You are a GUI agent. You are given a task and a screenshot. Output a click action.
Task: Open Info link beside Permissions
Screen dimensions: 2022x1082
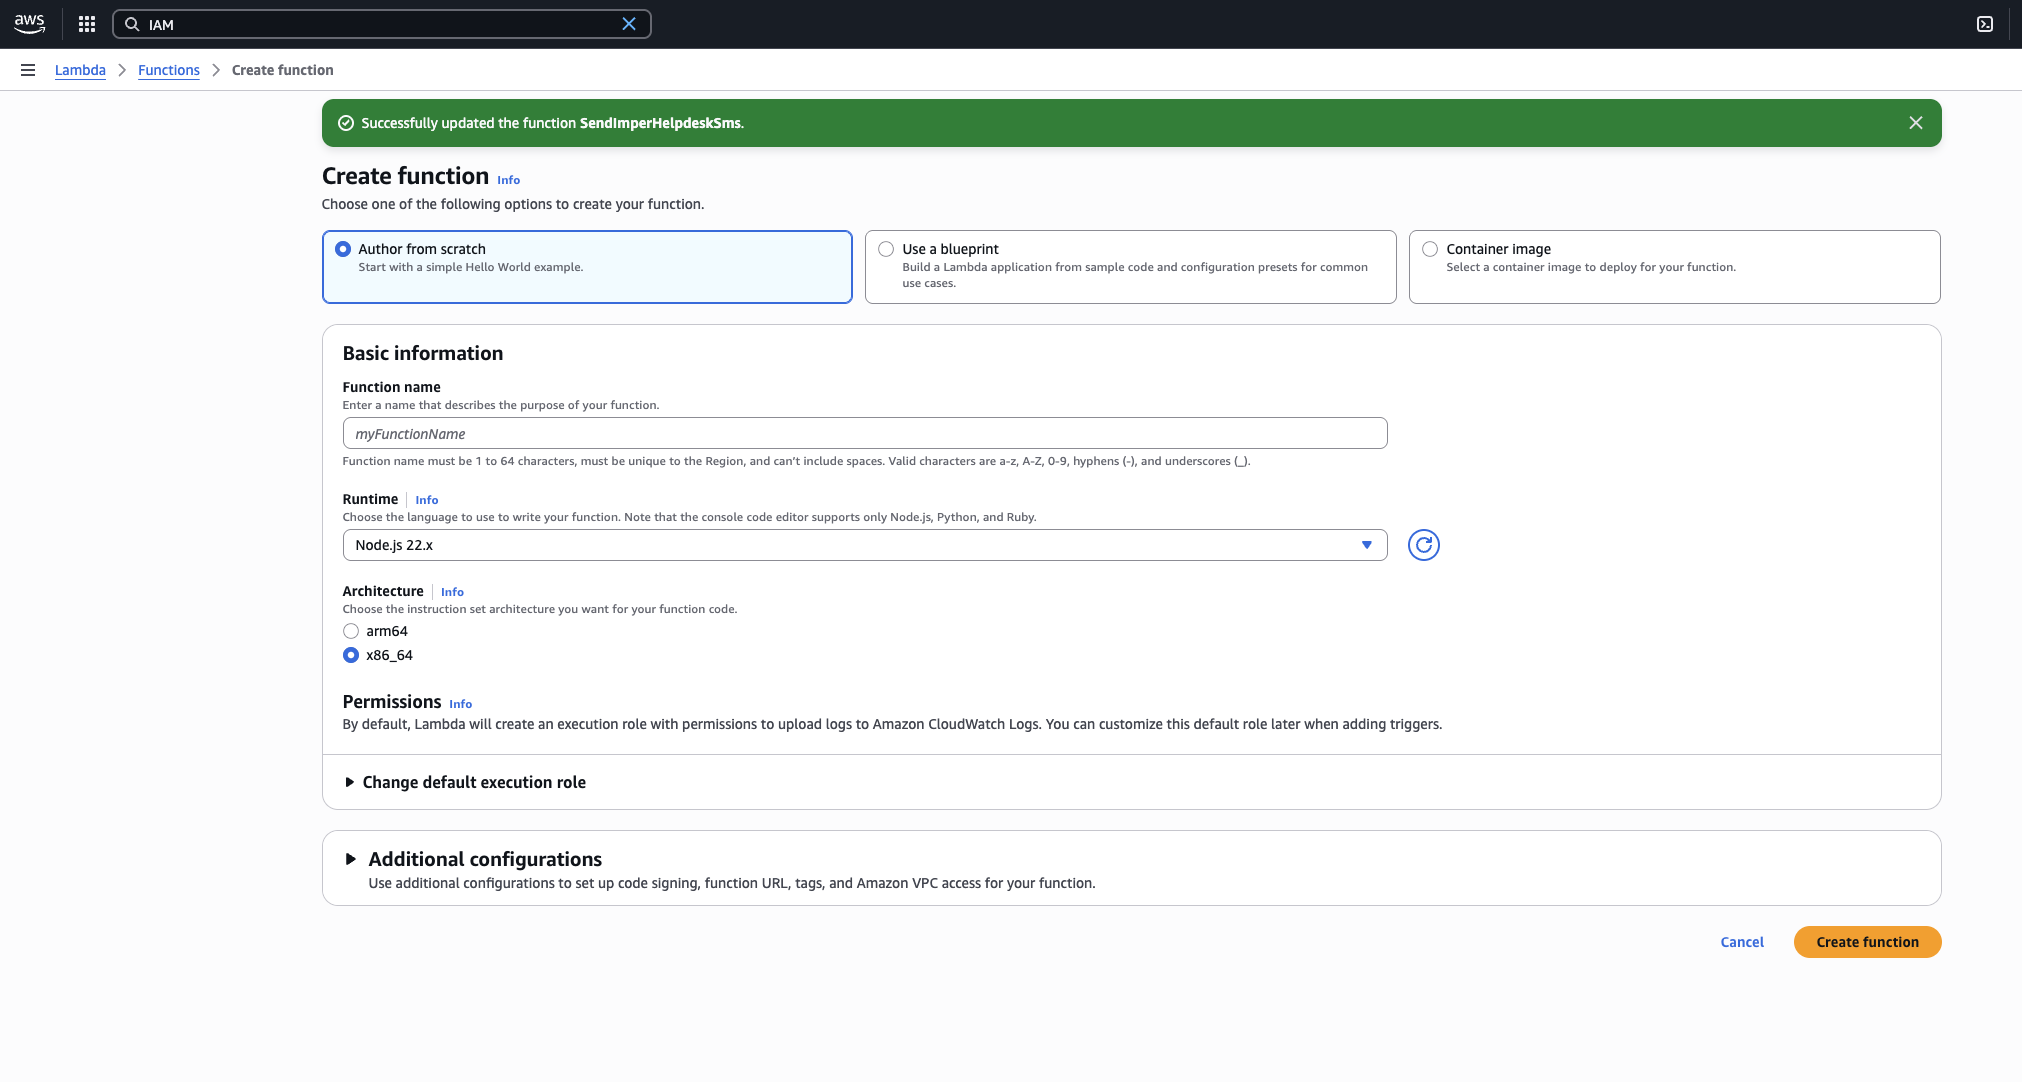460,704
